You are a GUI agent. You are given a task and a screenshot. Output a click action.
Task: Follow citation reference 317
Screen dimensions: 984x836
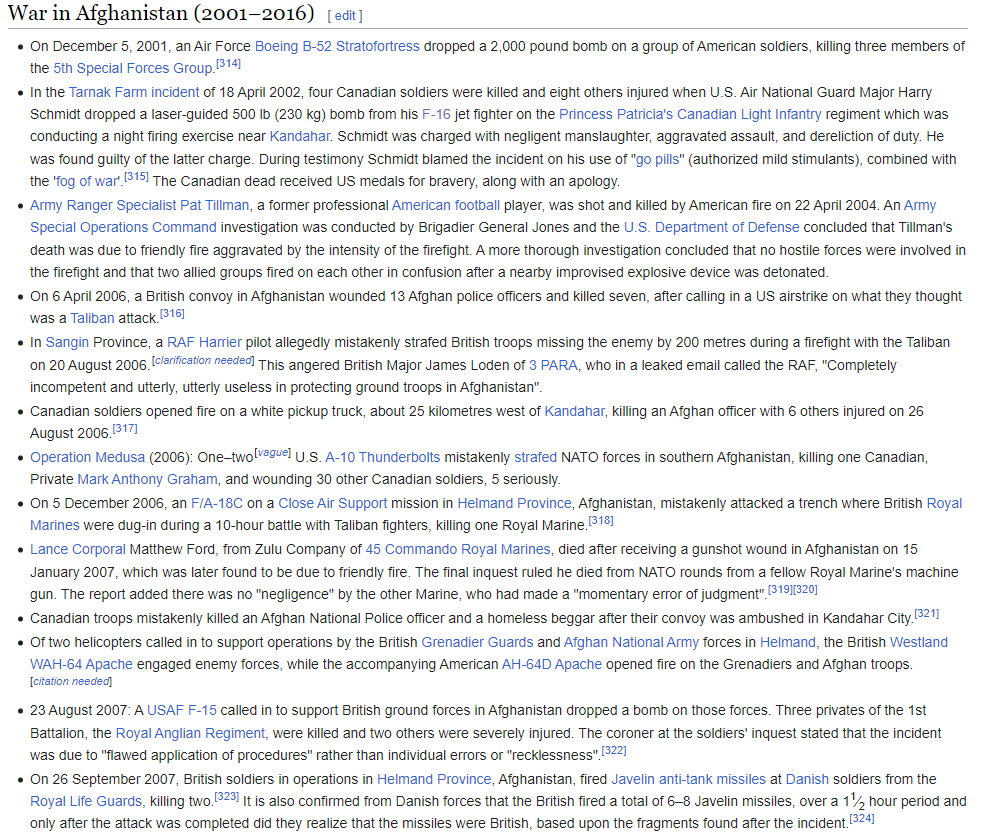[x=124, y=428]
